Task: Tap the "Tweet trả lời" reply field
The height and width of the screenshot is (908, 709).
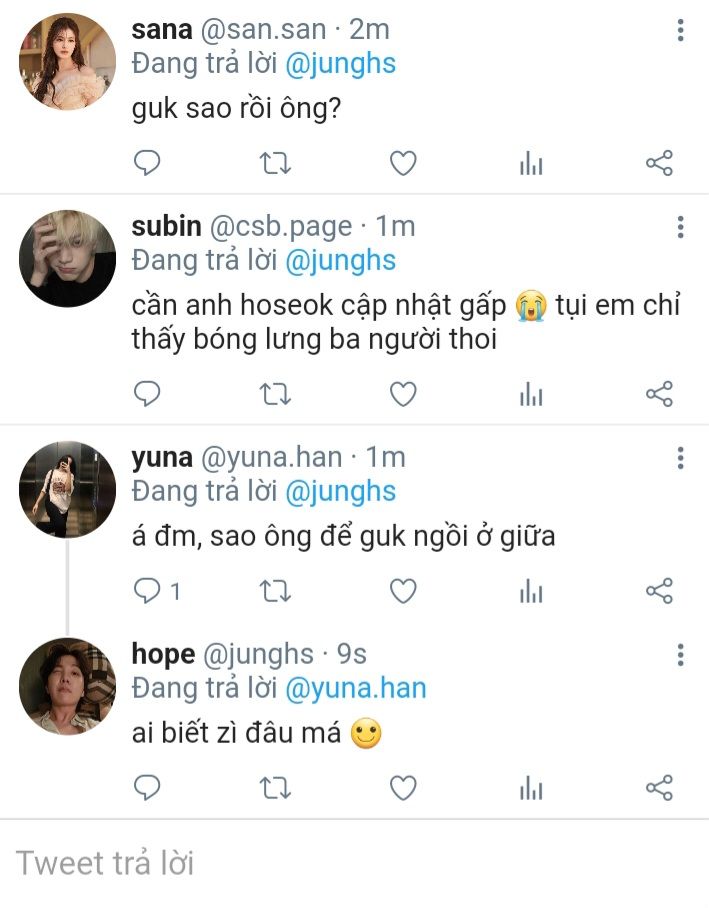Action: coord(354,863)
